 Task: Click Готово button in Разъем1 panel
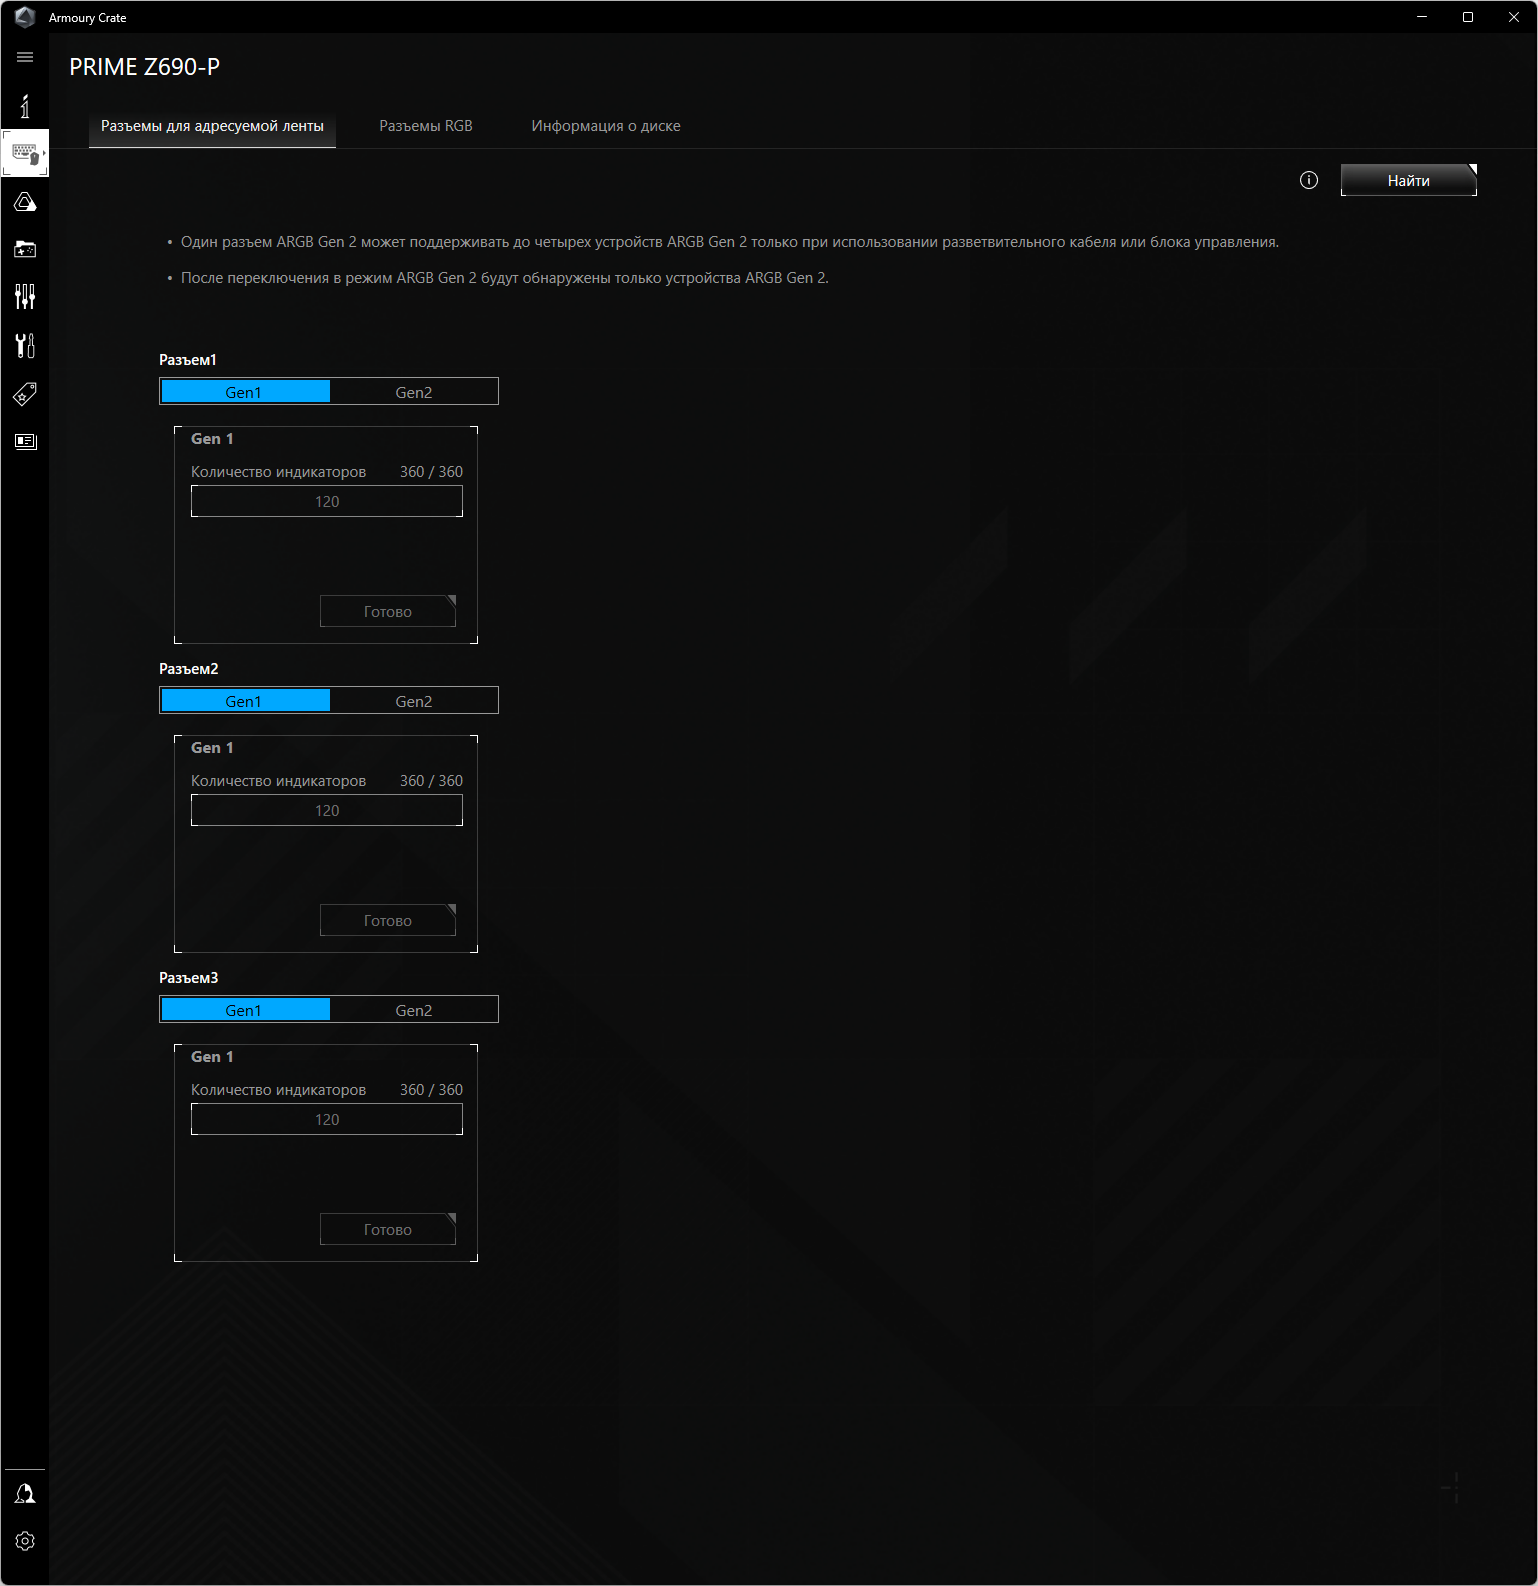coord(388,611)
